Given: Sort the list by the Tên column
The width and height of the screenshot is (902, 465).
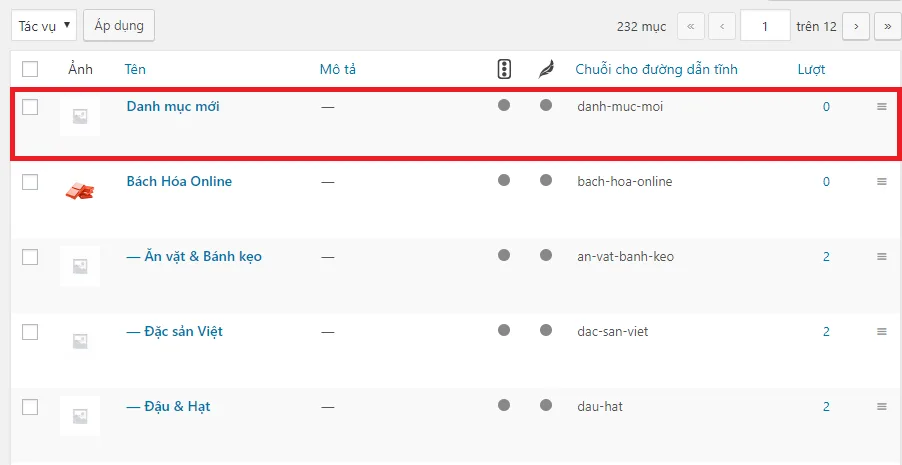Looking at the screenshot, I should coord(135,70).
